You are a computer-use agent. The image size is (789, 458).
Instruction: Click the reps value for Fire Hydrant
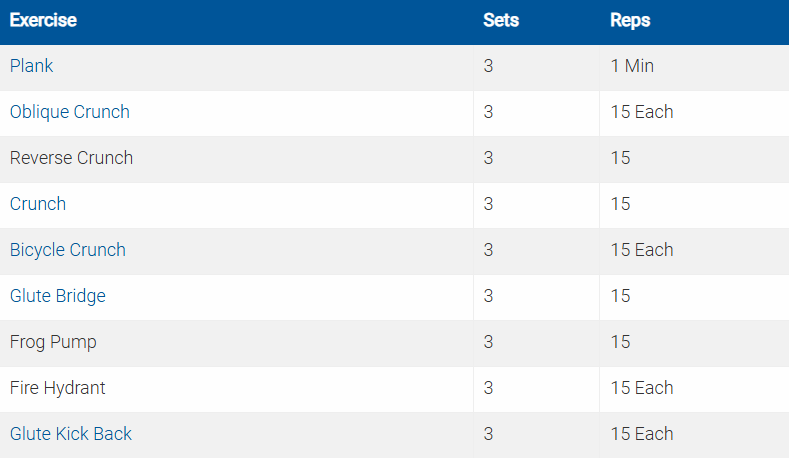(642, 388)
